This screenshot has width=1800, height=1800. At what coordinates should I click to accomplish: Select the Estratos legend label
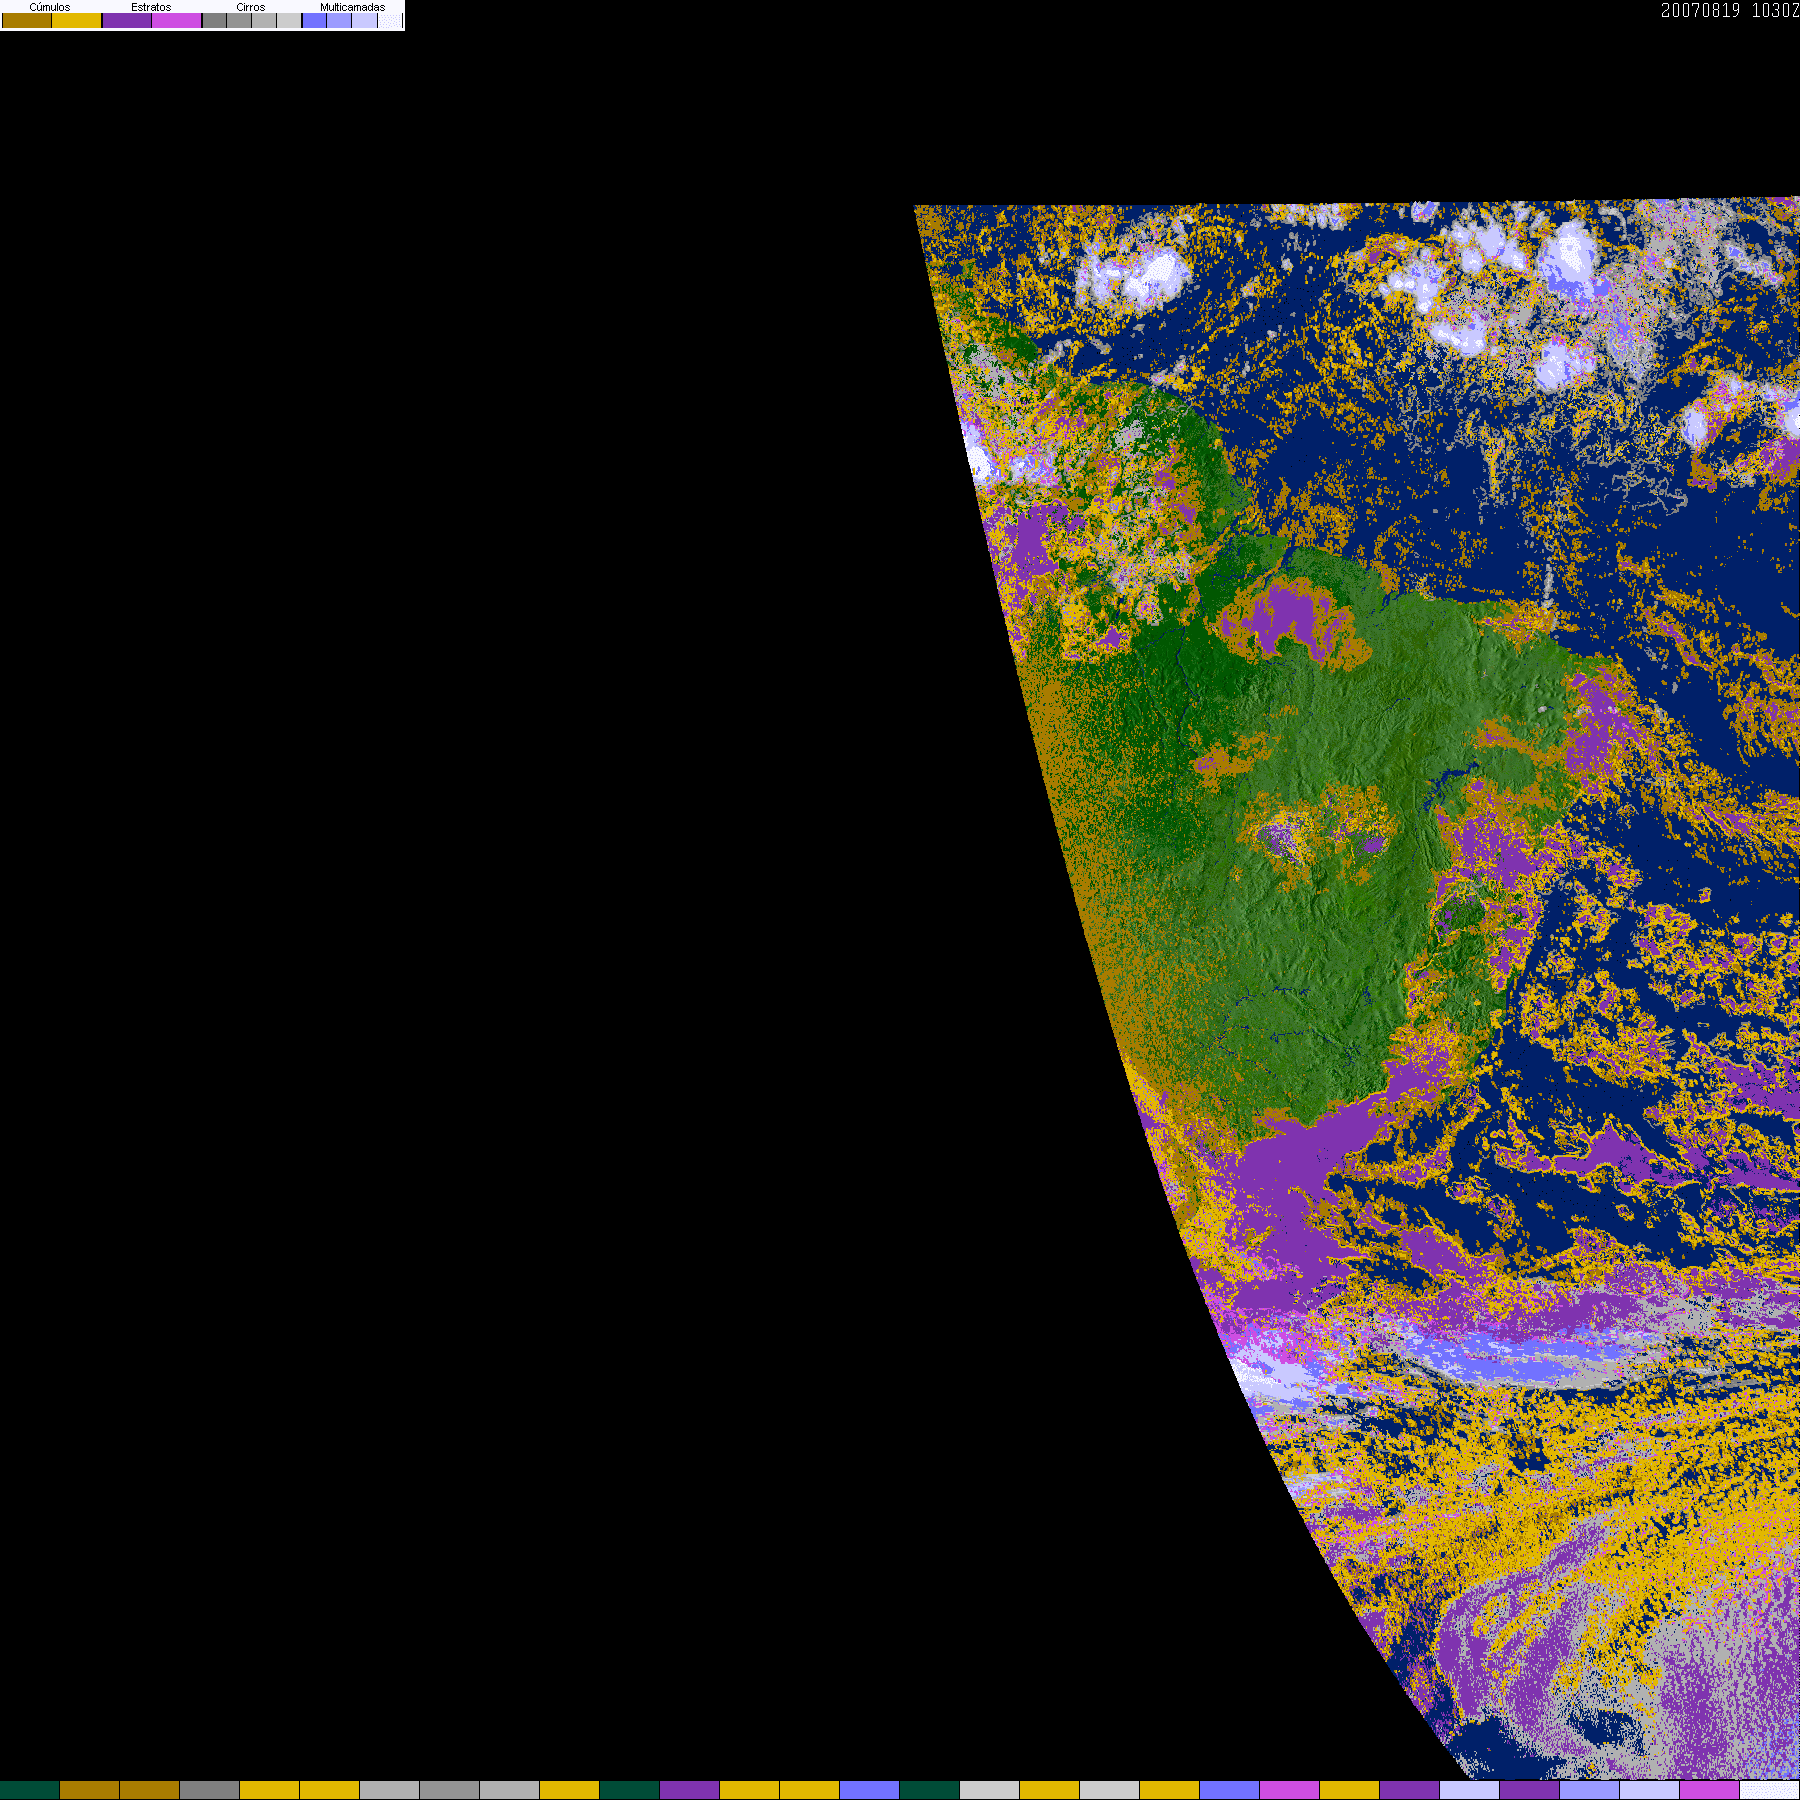pyautogui.click(x=151, y=7)
